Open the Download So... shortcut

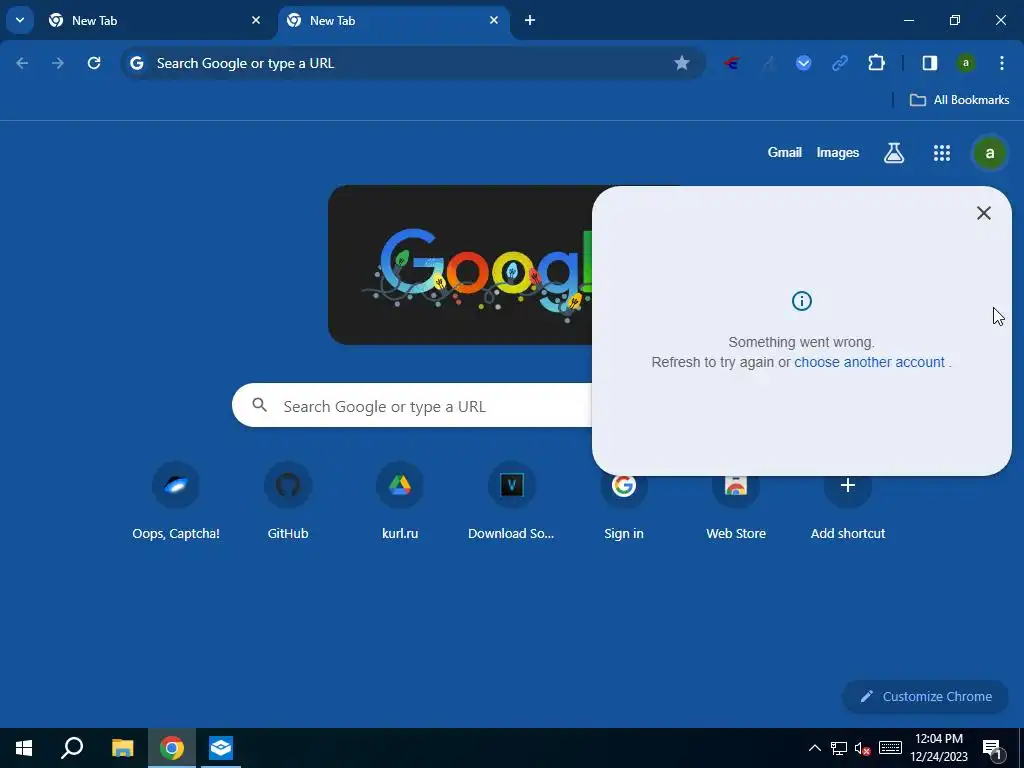tap(511, 502)
